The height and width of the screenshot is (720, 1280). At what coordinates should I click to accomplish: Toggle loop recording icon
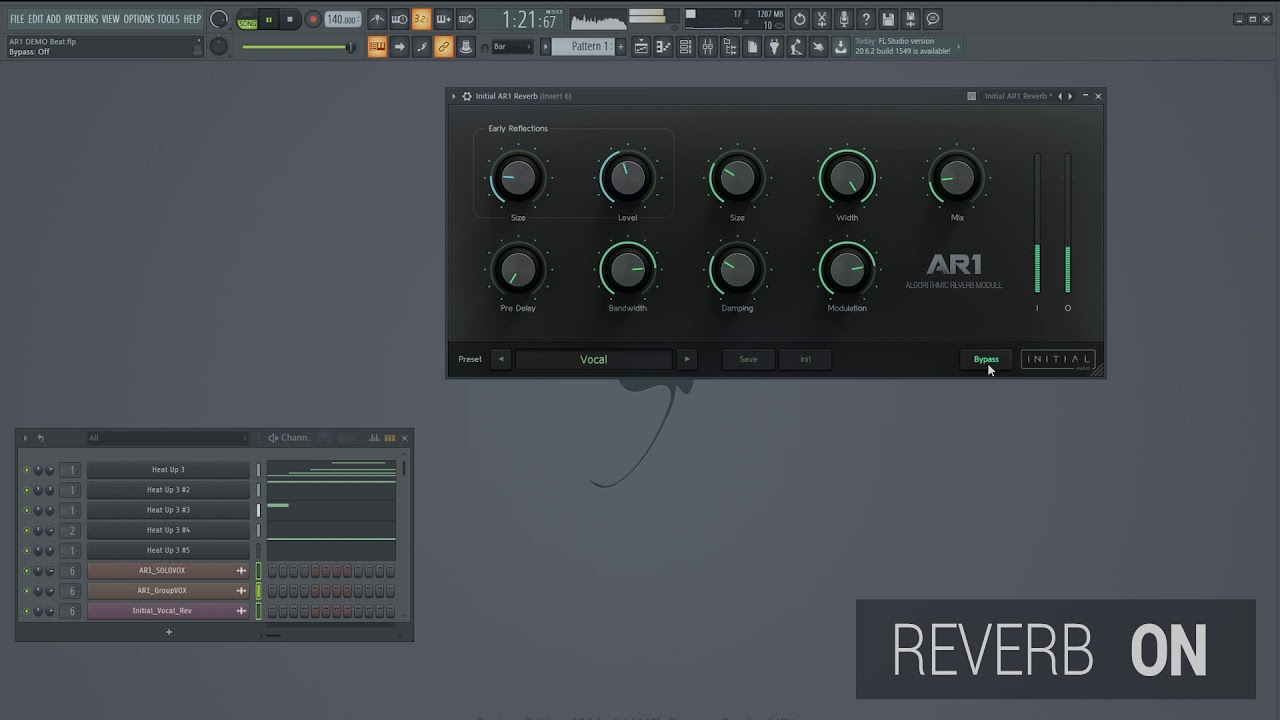point(466,19)
